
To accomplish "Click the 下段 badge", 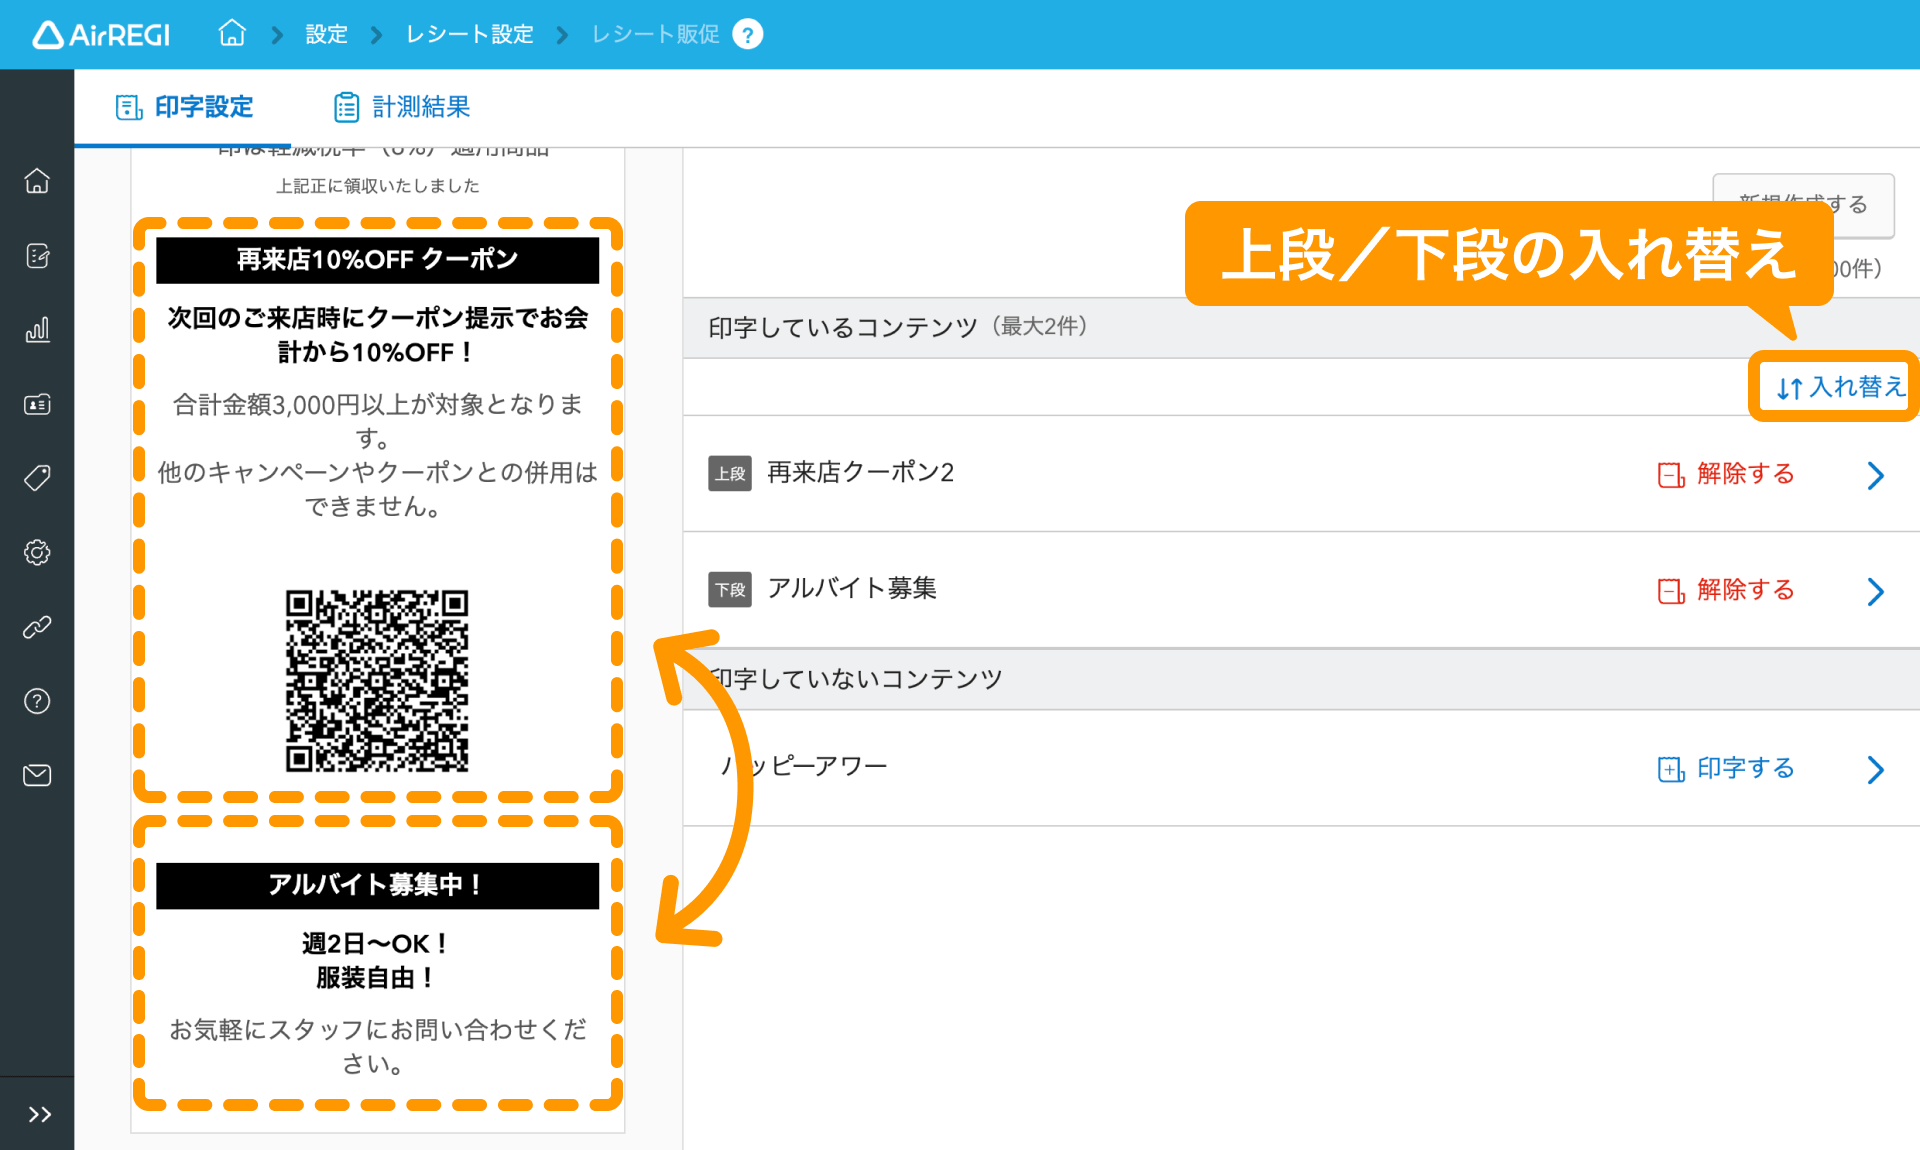I will [x=730, y=589].
